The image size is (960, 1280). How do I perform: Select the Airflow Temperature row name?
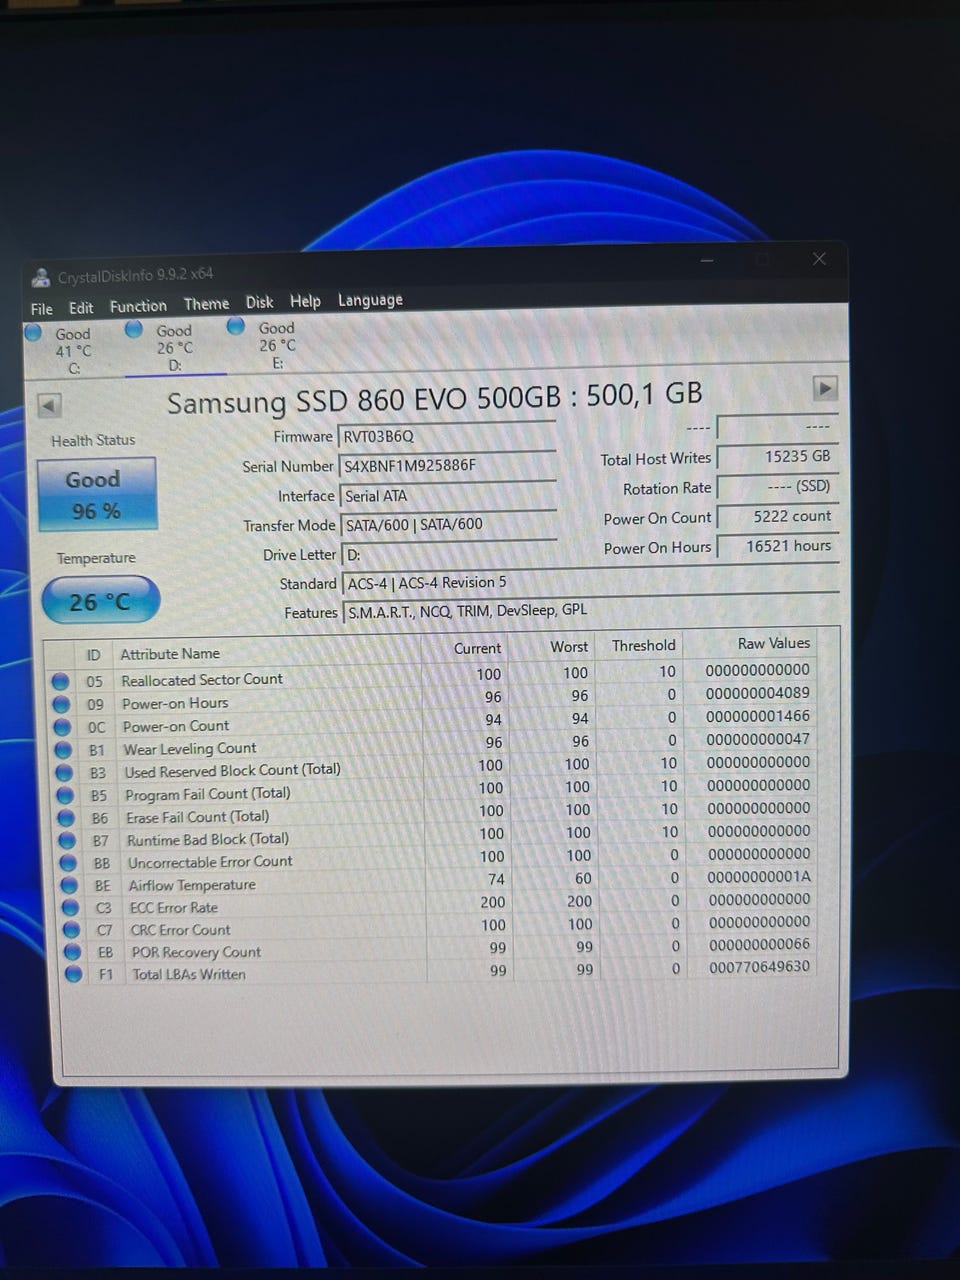(x=192, y=885)
